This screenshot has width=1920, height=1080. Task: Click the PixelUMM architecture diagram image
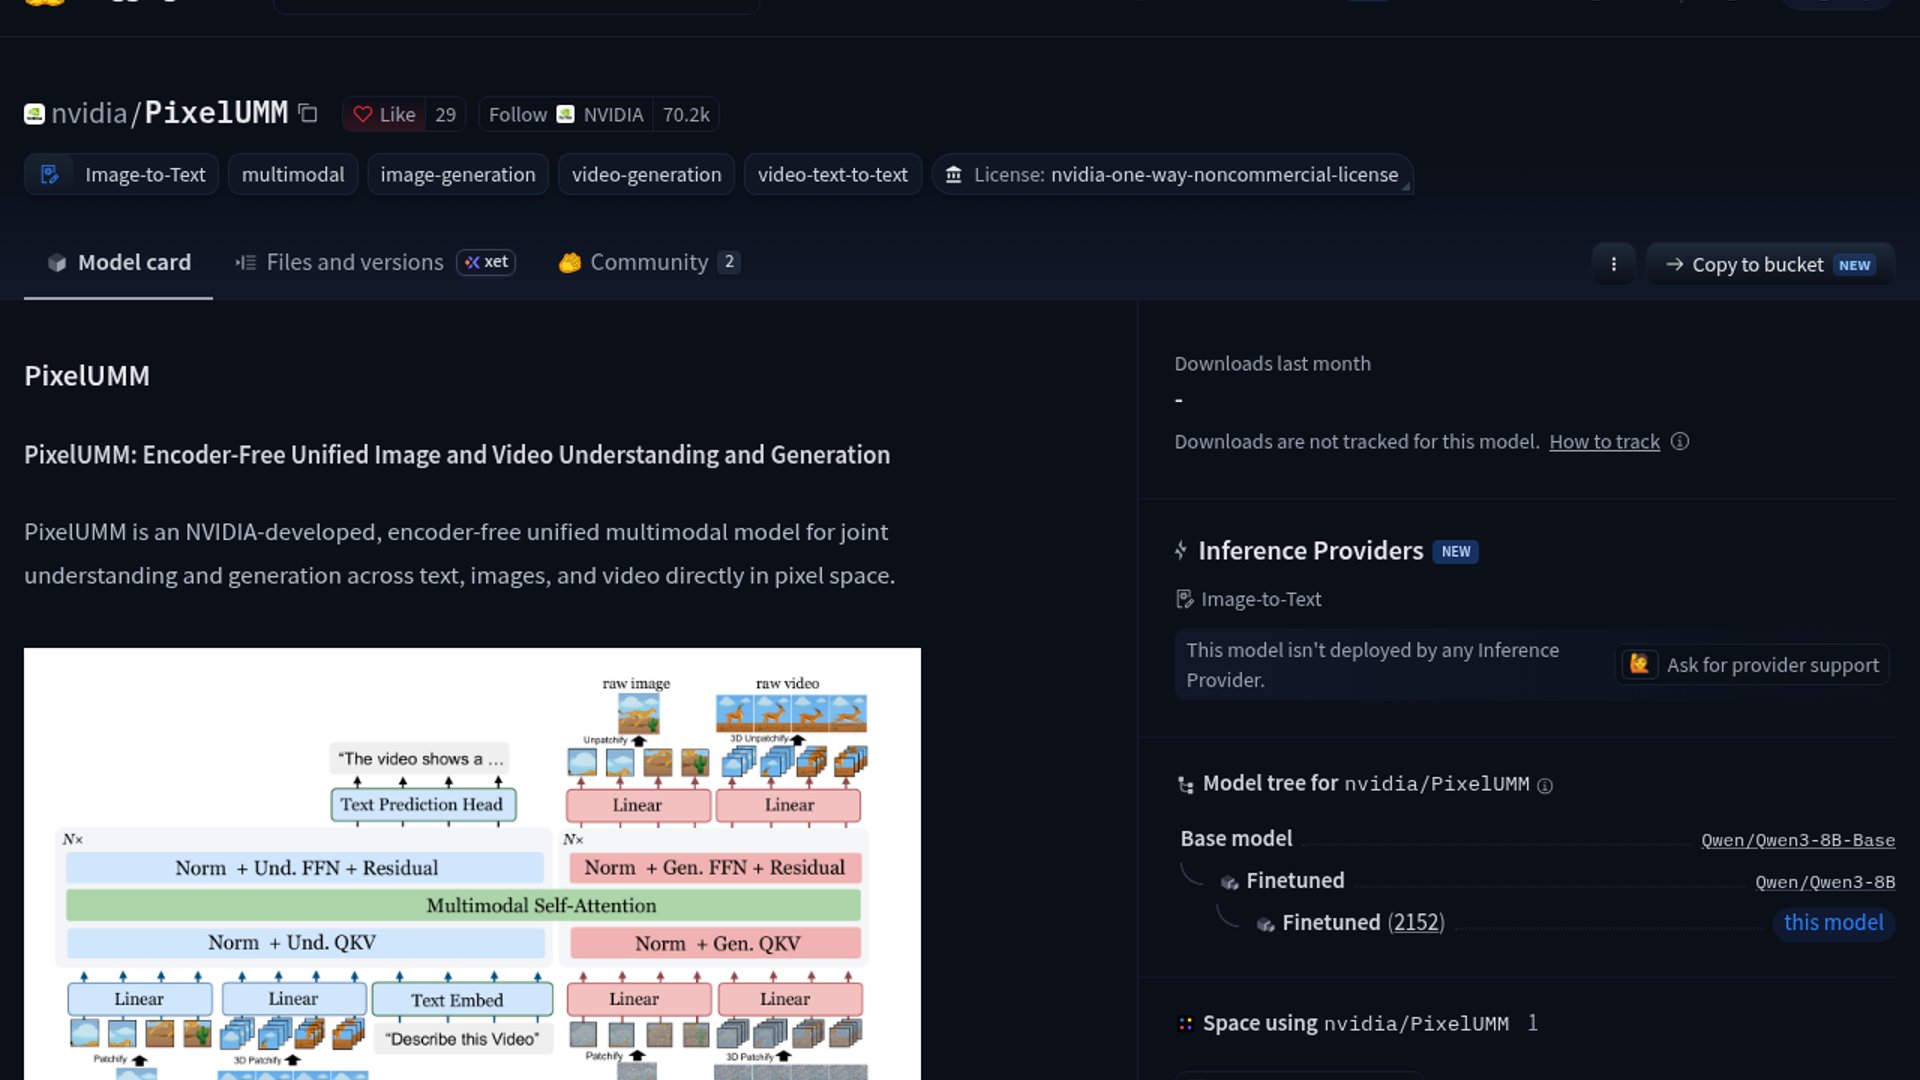pyautogui.click(x=472, y=864)
